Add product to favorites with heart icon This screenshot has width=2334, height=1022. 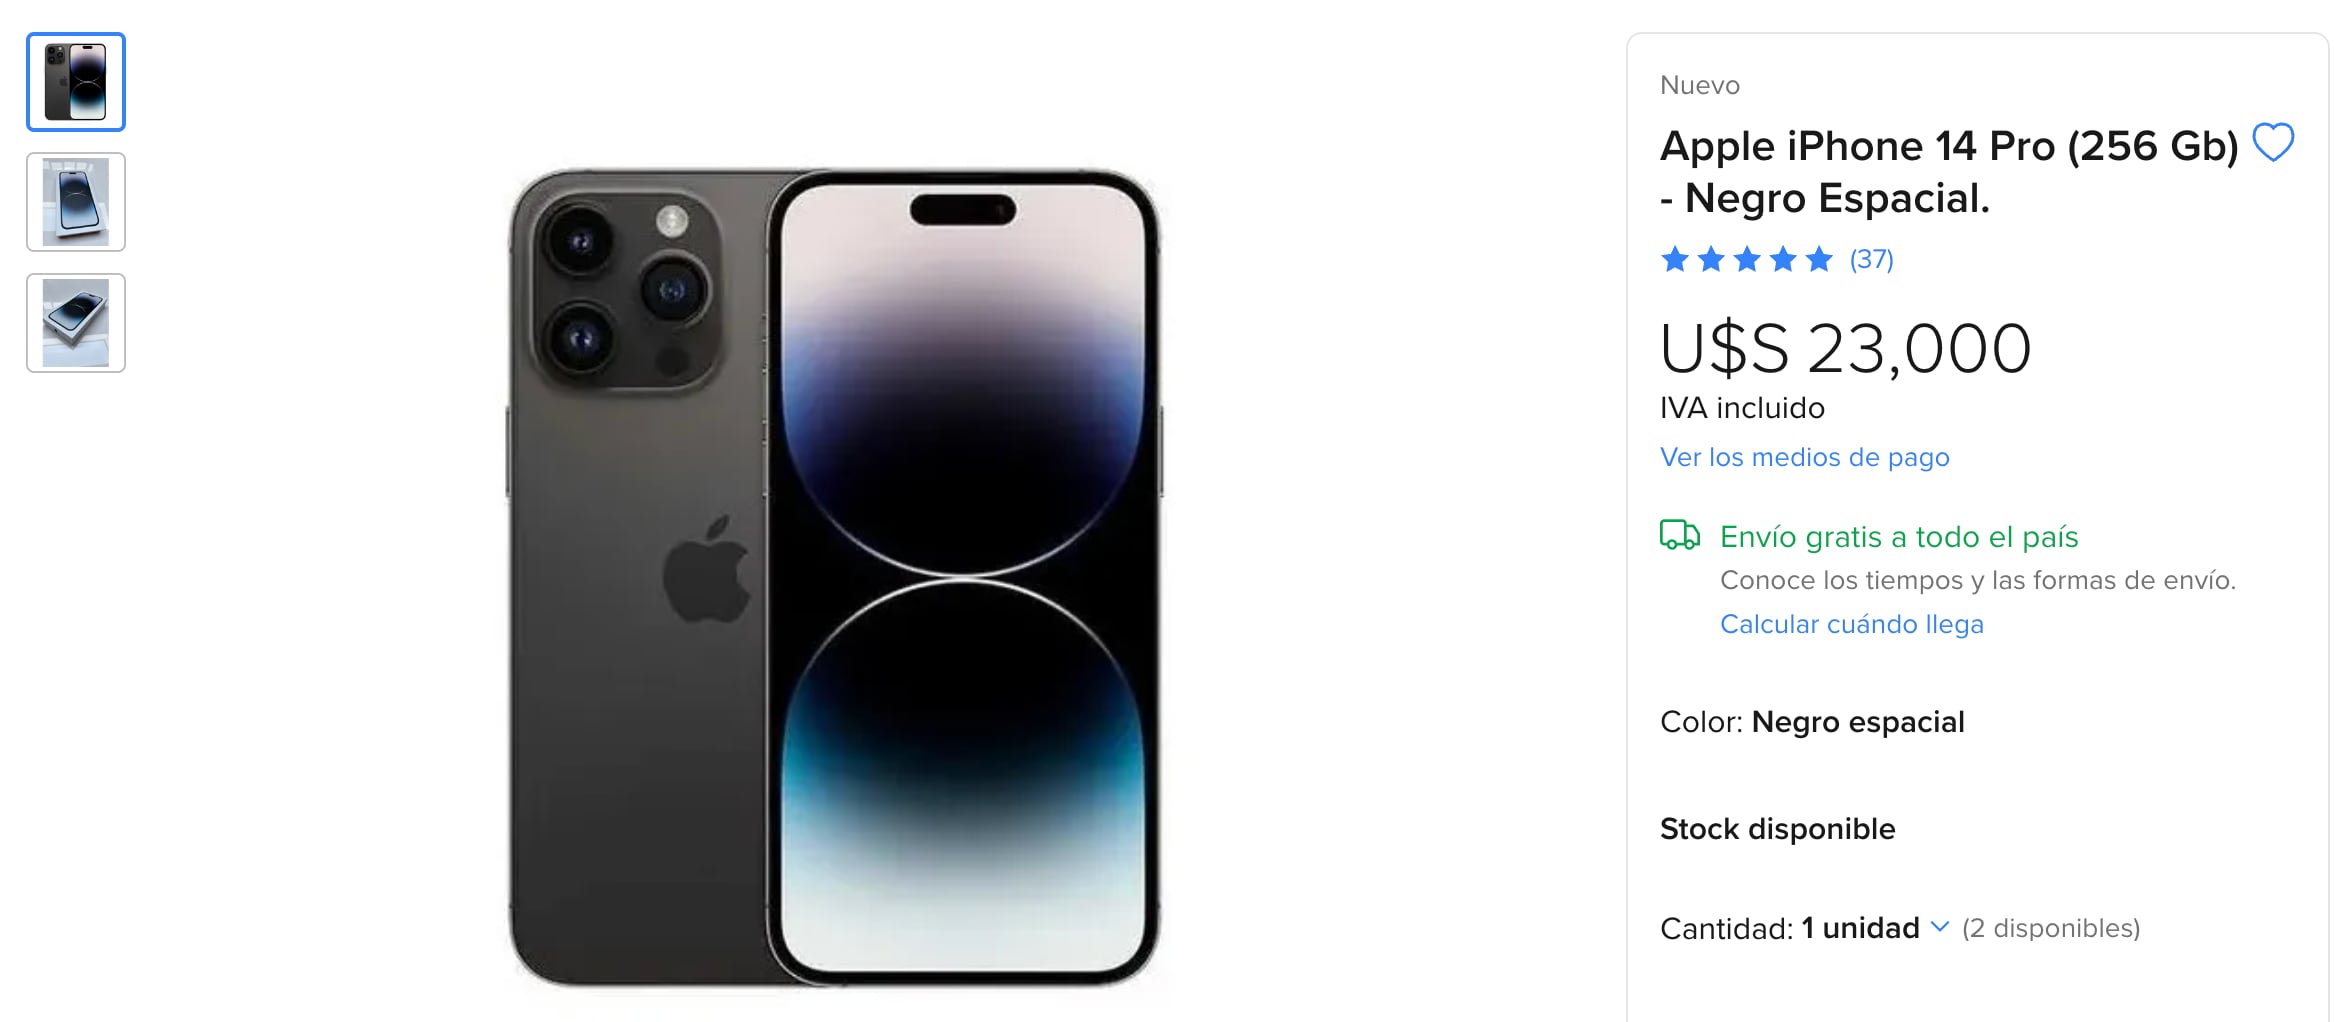click(2272, 142)
